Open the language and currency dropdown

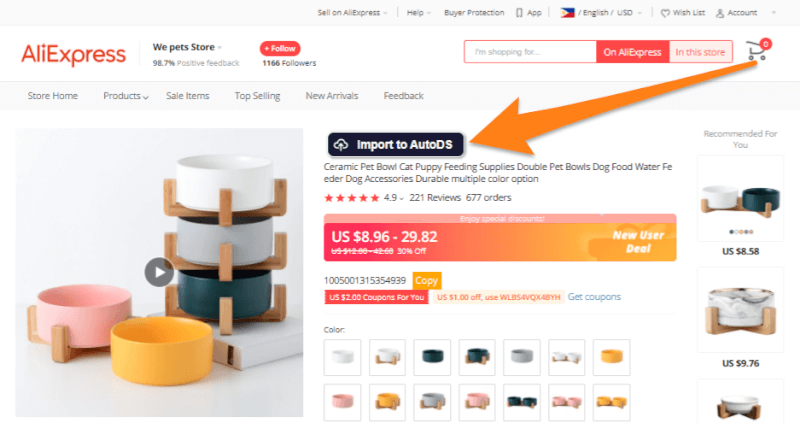pos(601,13)
